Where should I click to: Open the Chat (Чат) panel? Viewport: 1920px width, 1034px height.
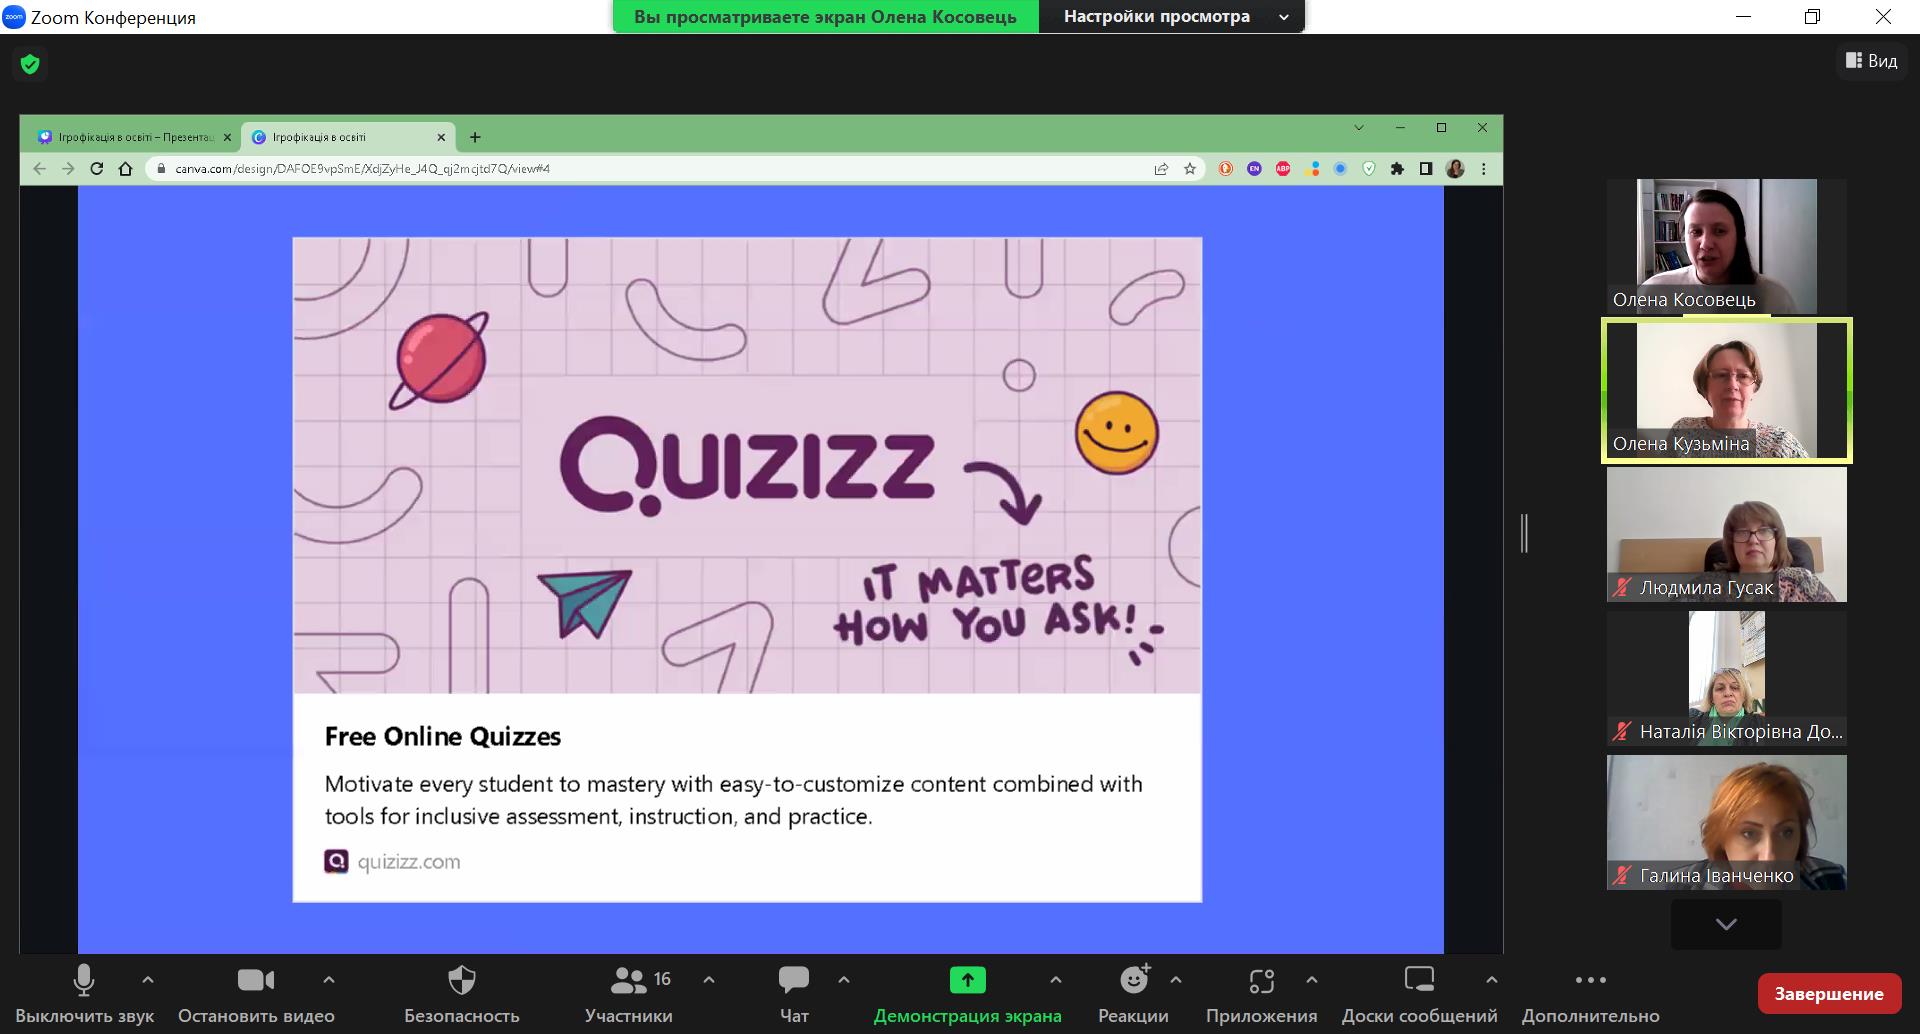[794, 993]
